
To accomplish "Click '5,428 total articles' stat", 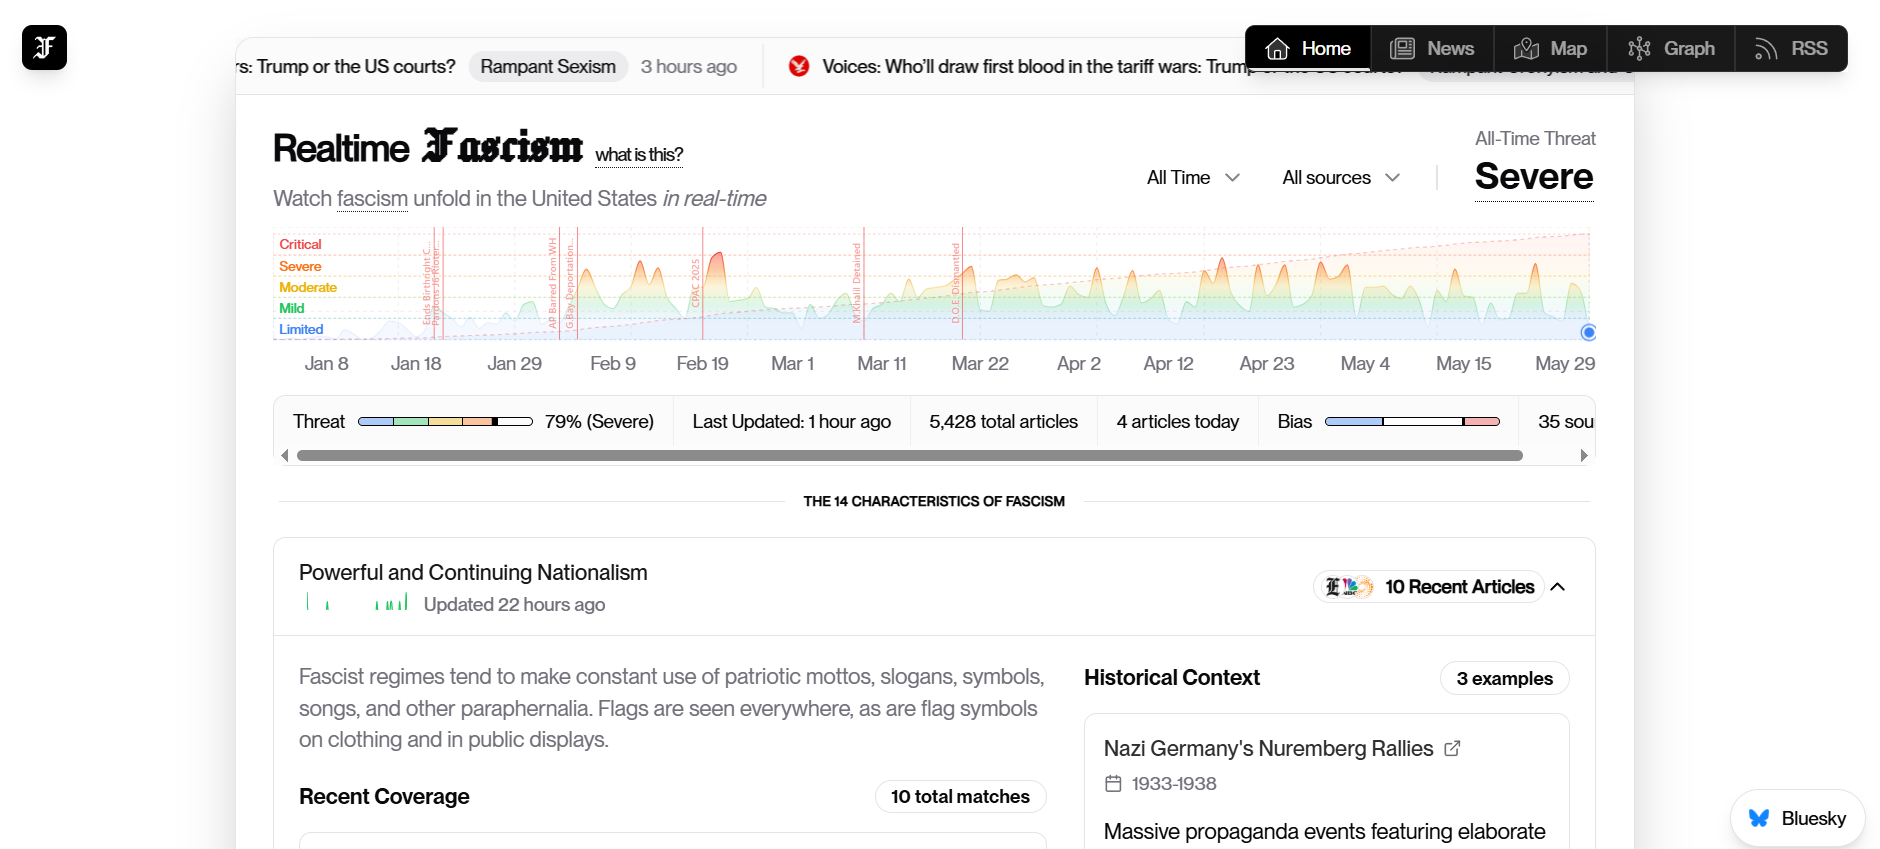I will pyautogui.click(x=1003, y=422).
